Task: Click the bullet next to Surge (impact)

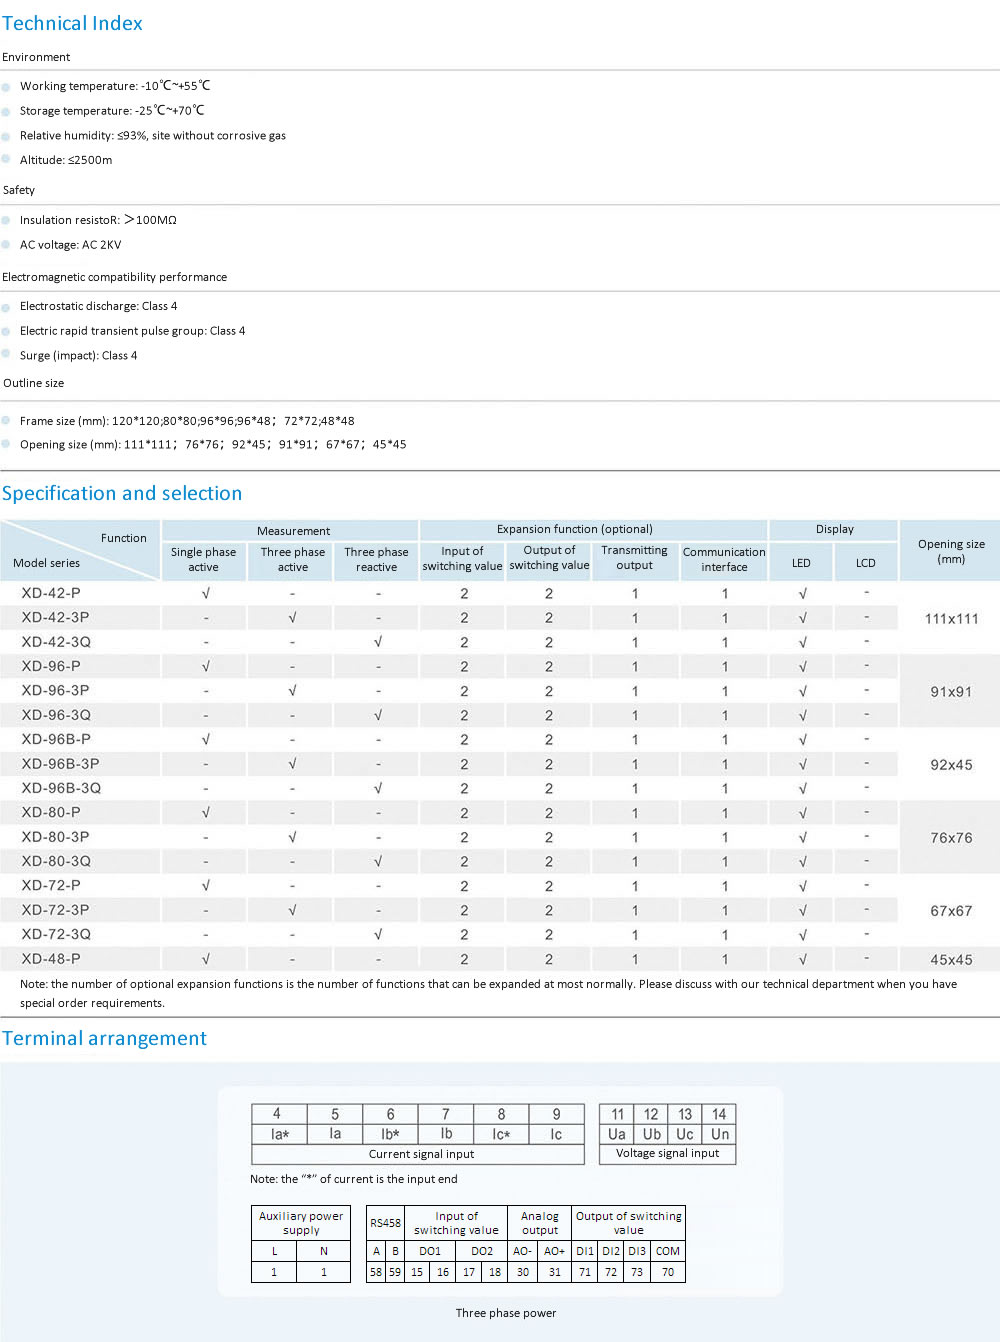Action: [x=6, y=356]
